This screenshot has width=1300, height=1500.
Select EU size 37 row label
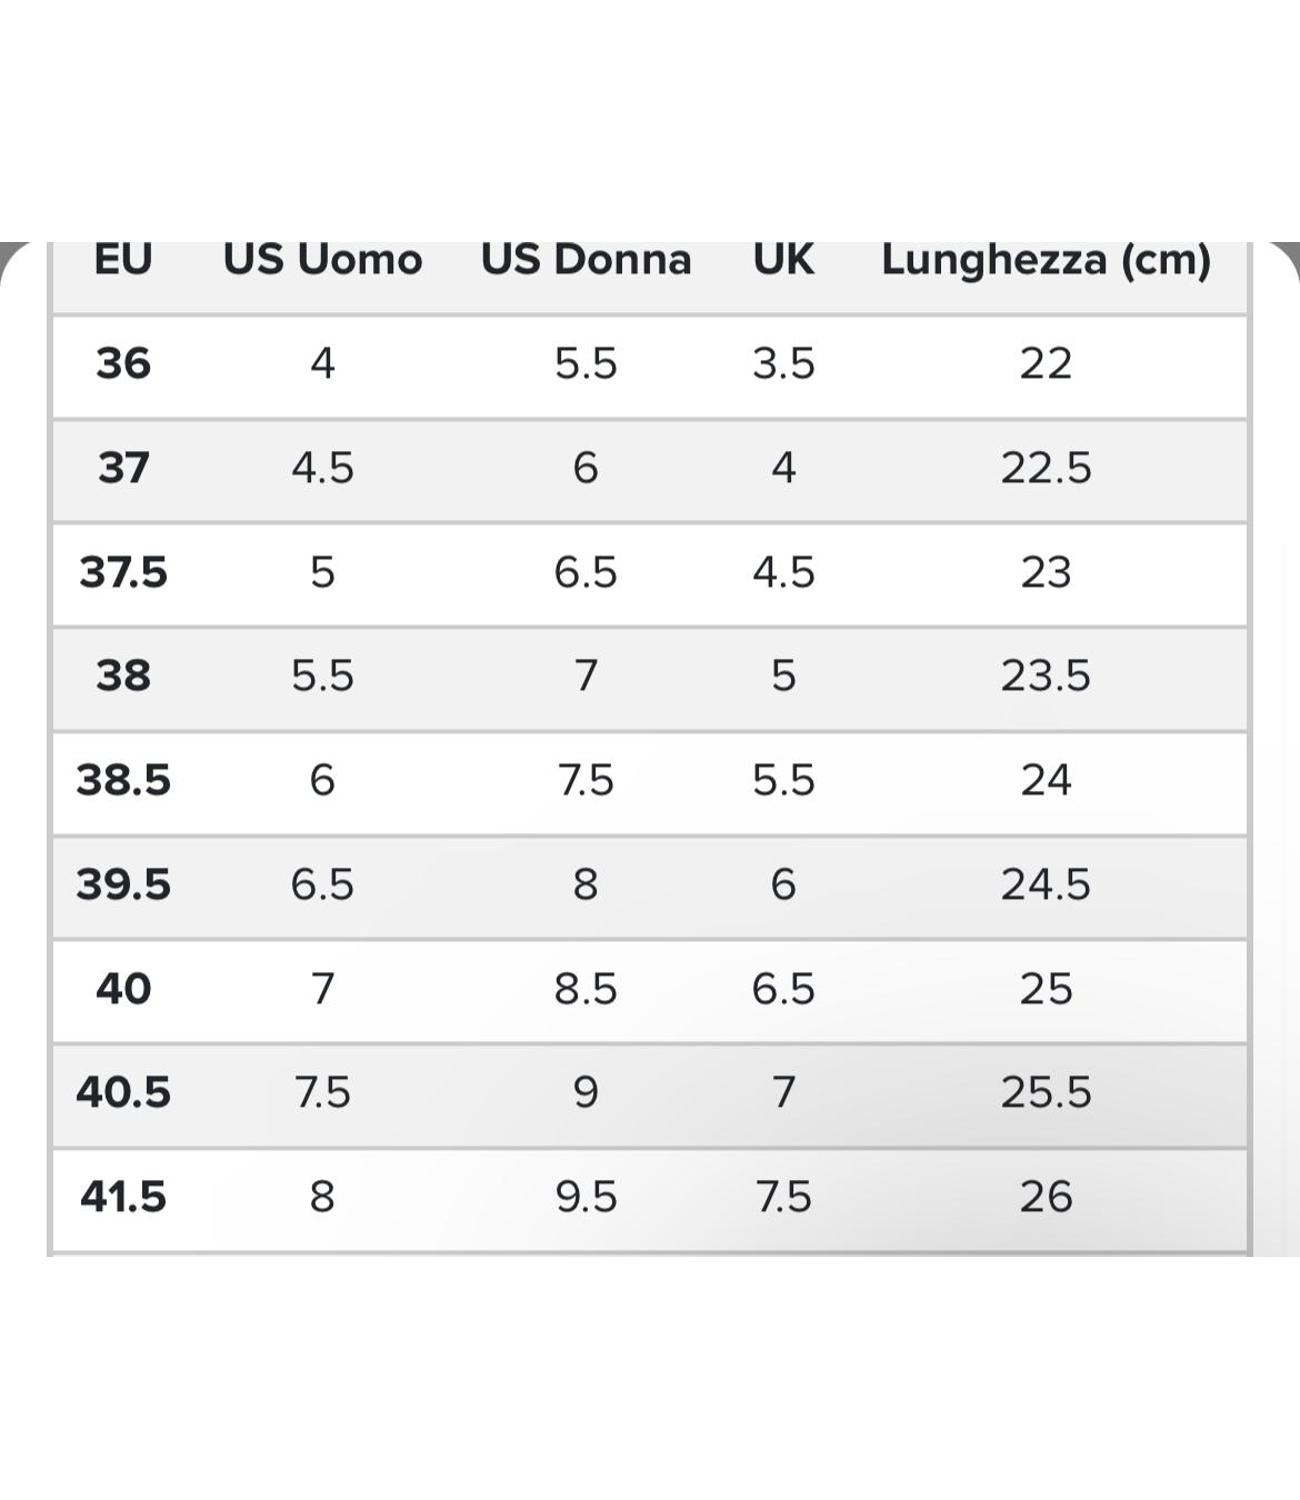(123, 468)
